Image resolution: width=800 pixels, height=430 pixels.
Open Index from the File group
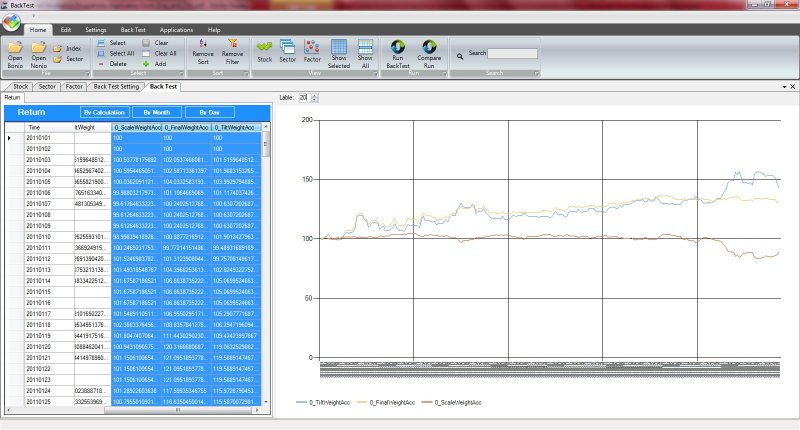click(67, 48)
